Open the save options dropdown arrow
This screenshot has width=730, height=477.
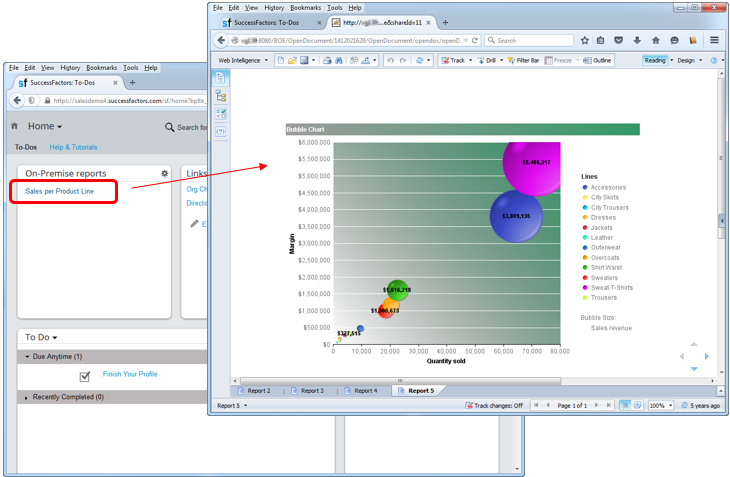tap(313, 60)
